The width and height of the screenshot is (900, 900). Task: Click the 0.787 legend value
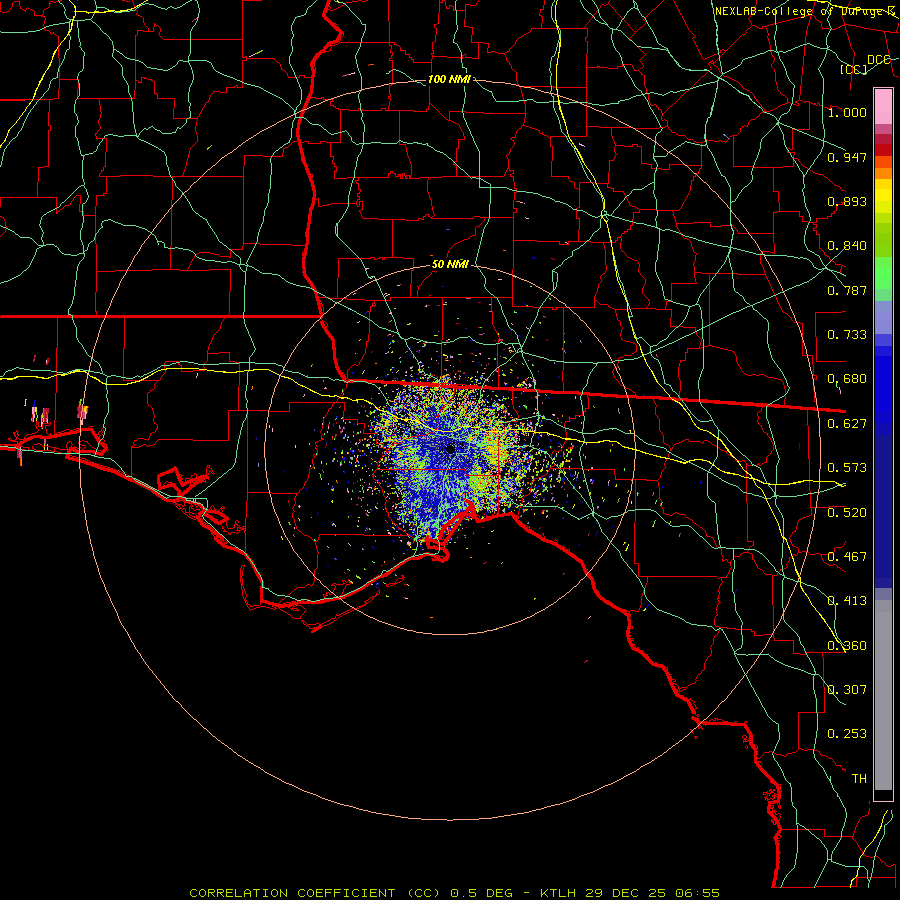847,290
